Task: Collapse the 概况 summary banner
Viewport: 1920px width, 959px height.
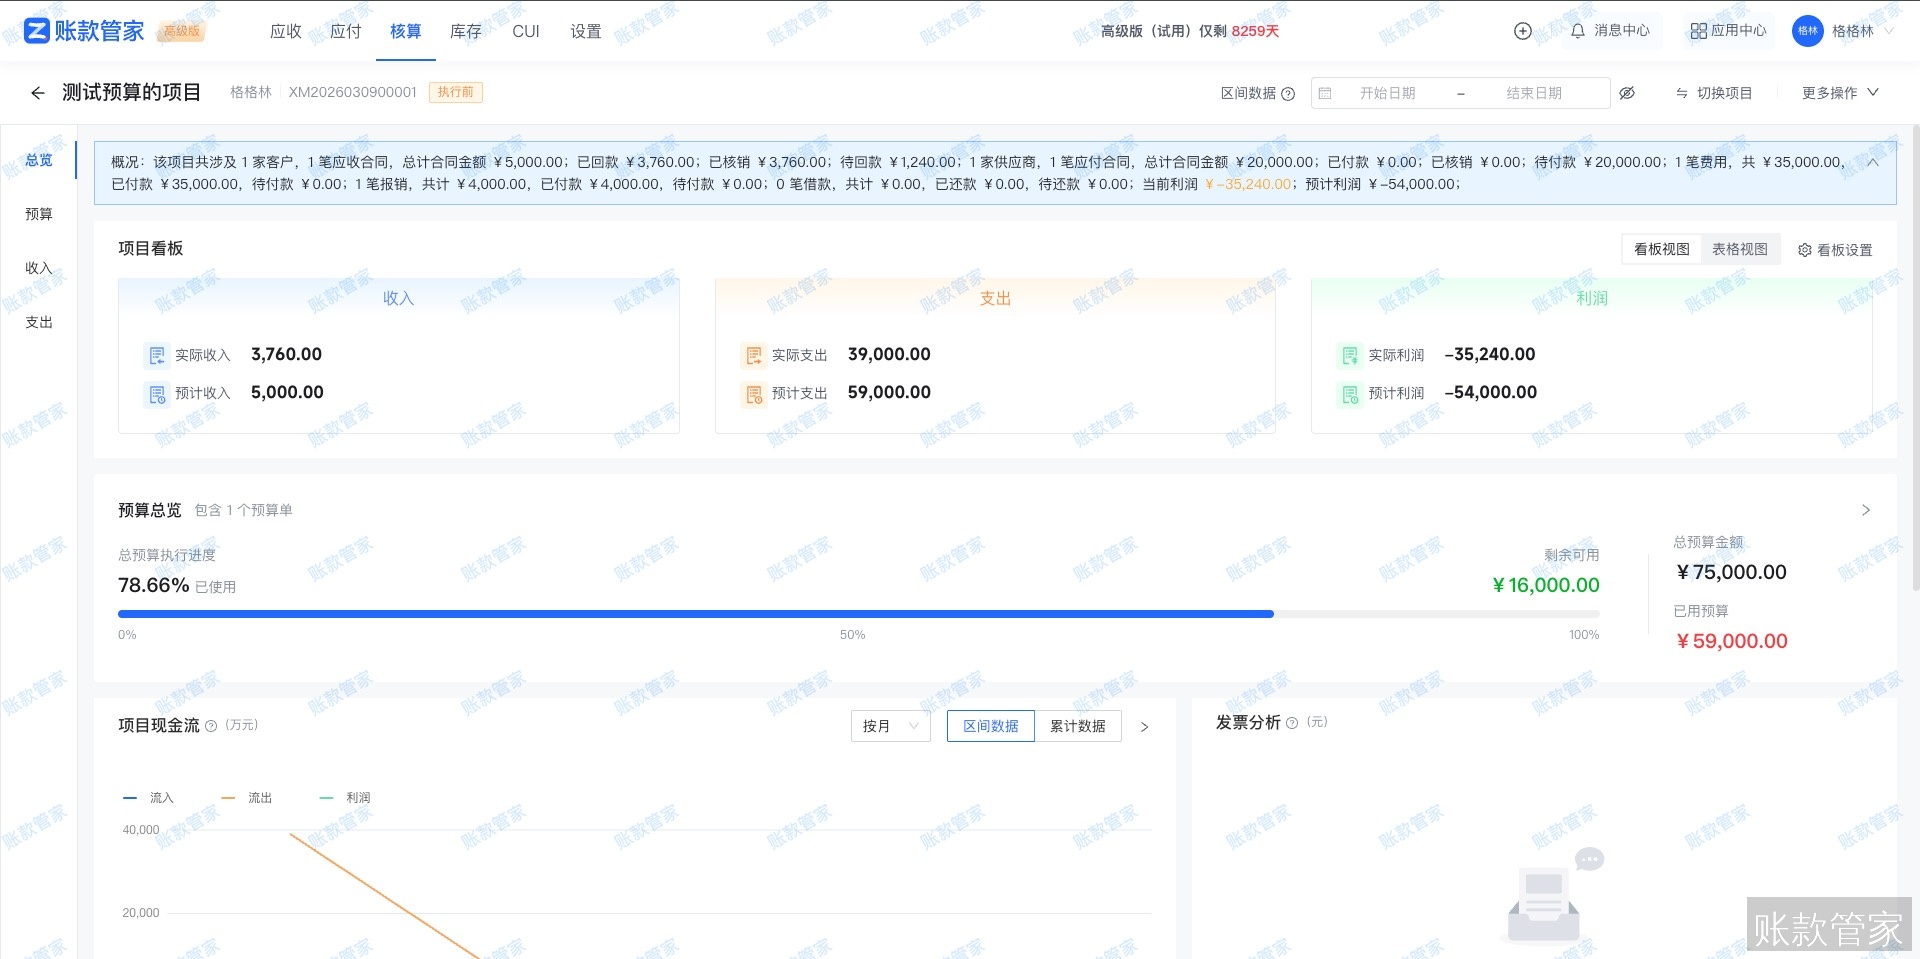Action: point(1873,162)
